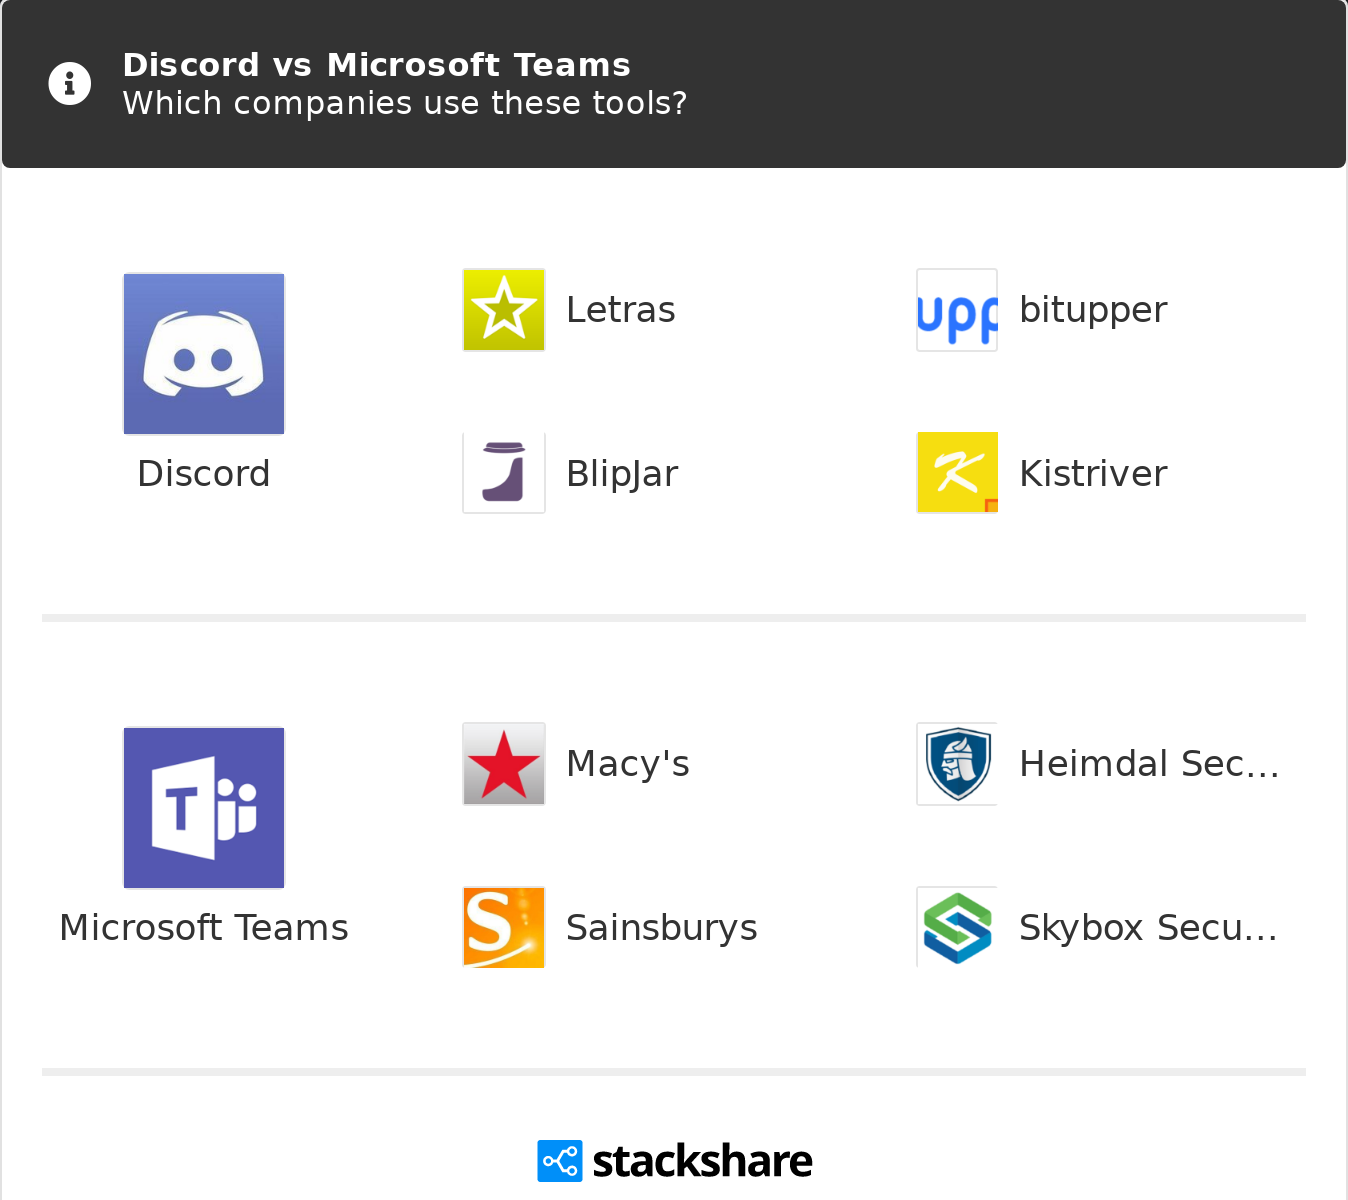
Task: Open the Skybox Secu... company name
Action: pos(1148,928)
